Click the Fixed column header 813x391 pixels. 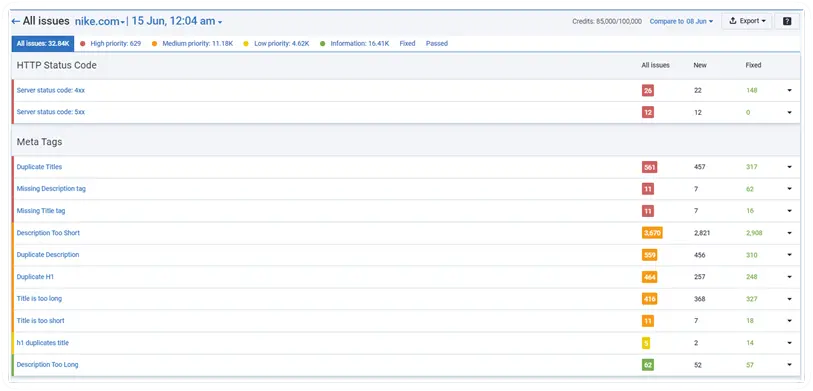tap(753, 65)
